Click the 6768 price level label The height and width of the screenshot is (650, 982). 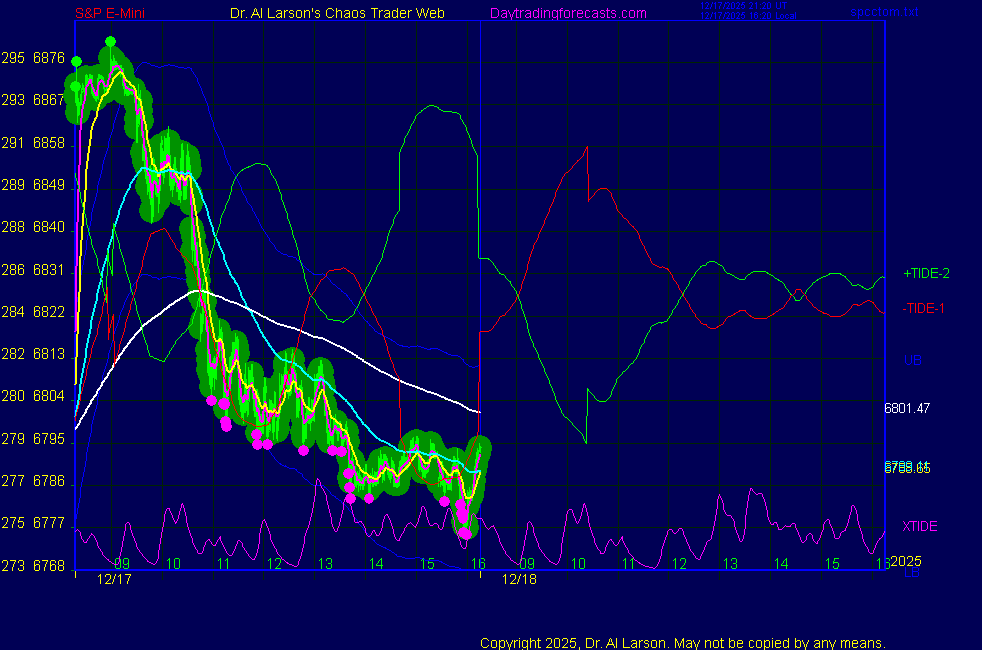pyautogui.click(x=47, y=566)
